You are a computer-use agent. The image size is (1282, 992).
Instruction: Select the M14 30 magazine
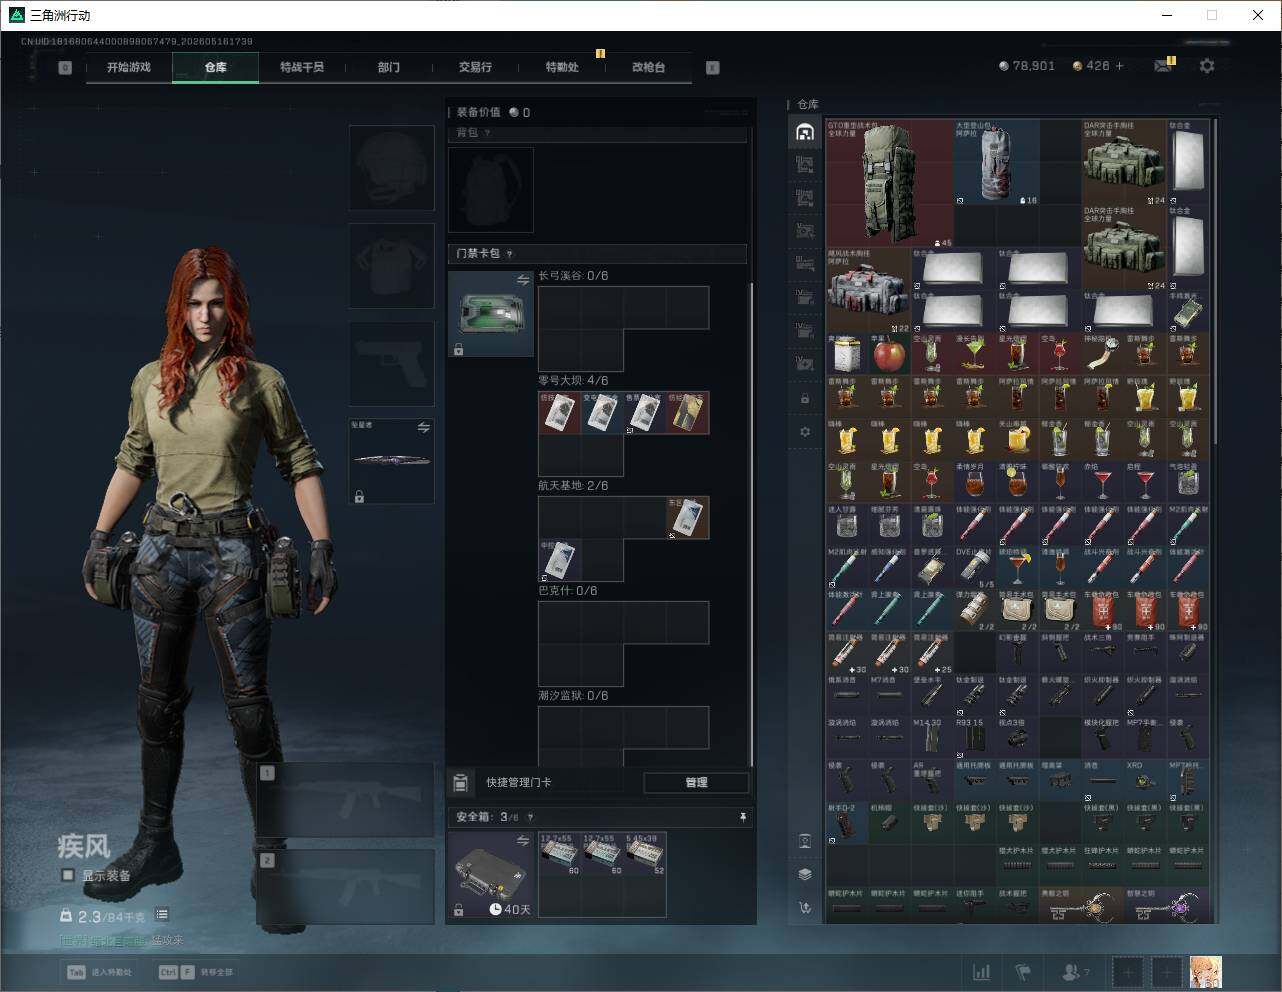[x=933, y=737]
